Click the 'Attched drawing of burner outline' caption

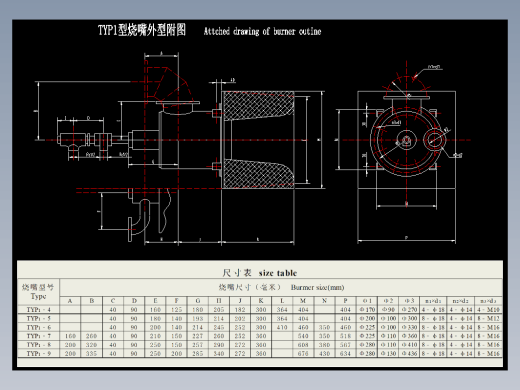pos(262,31)
